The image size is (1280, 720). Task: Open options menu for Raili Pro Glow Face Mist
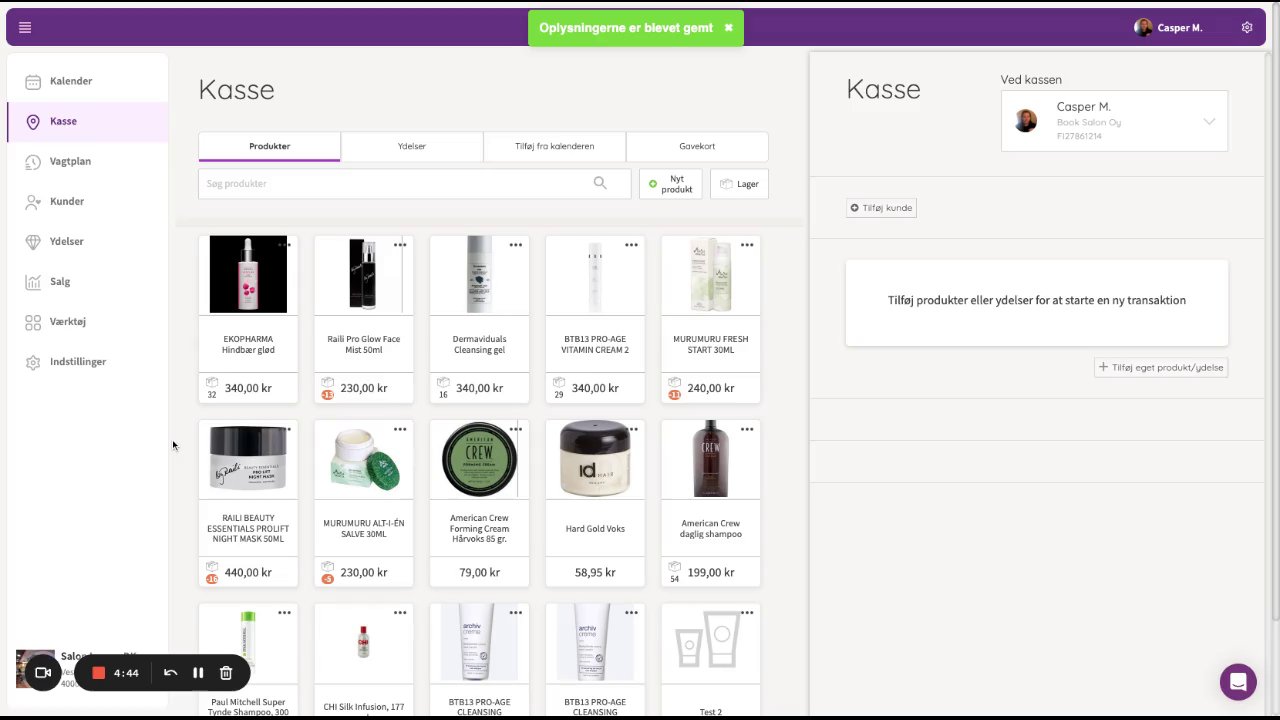click(400, 245)
